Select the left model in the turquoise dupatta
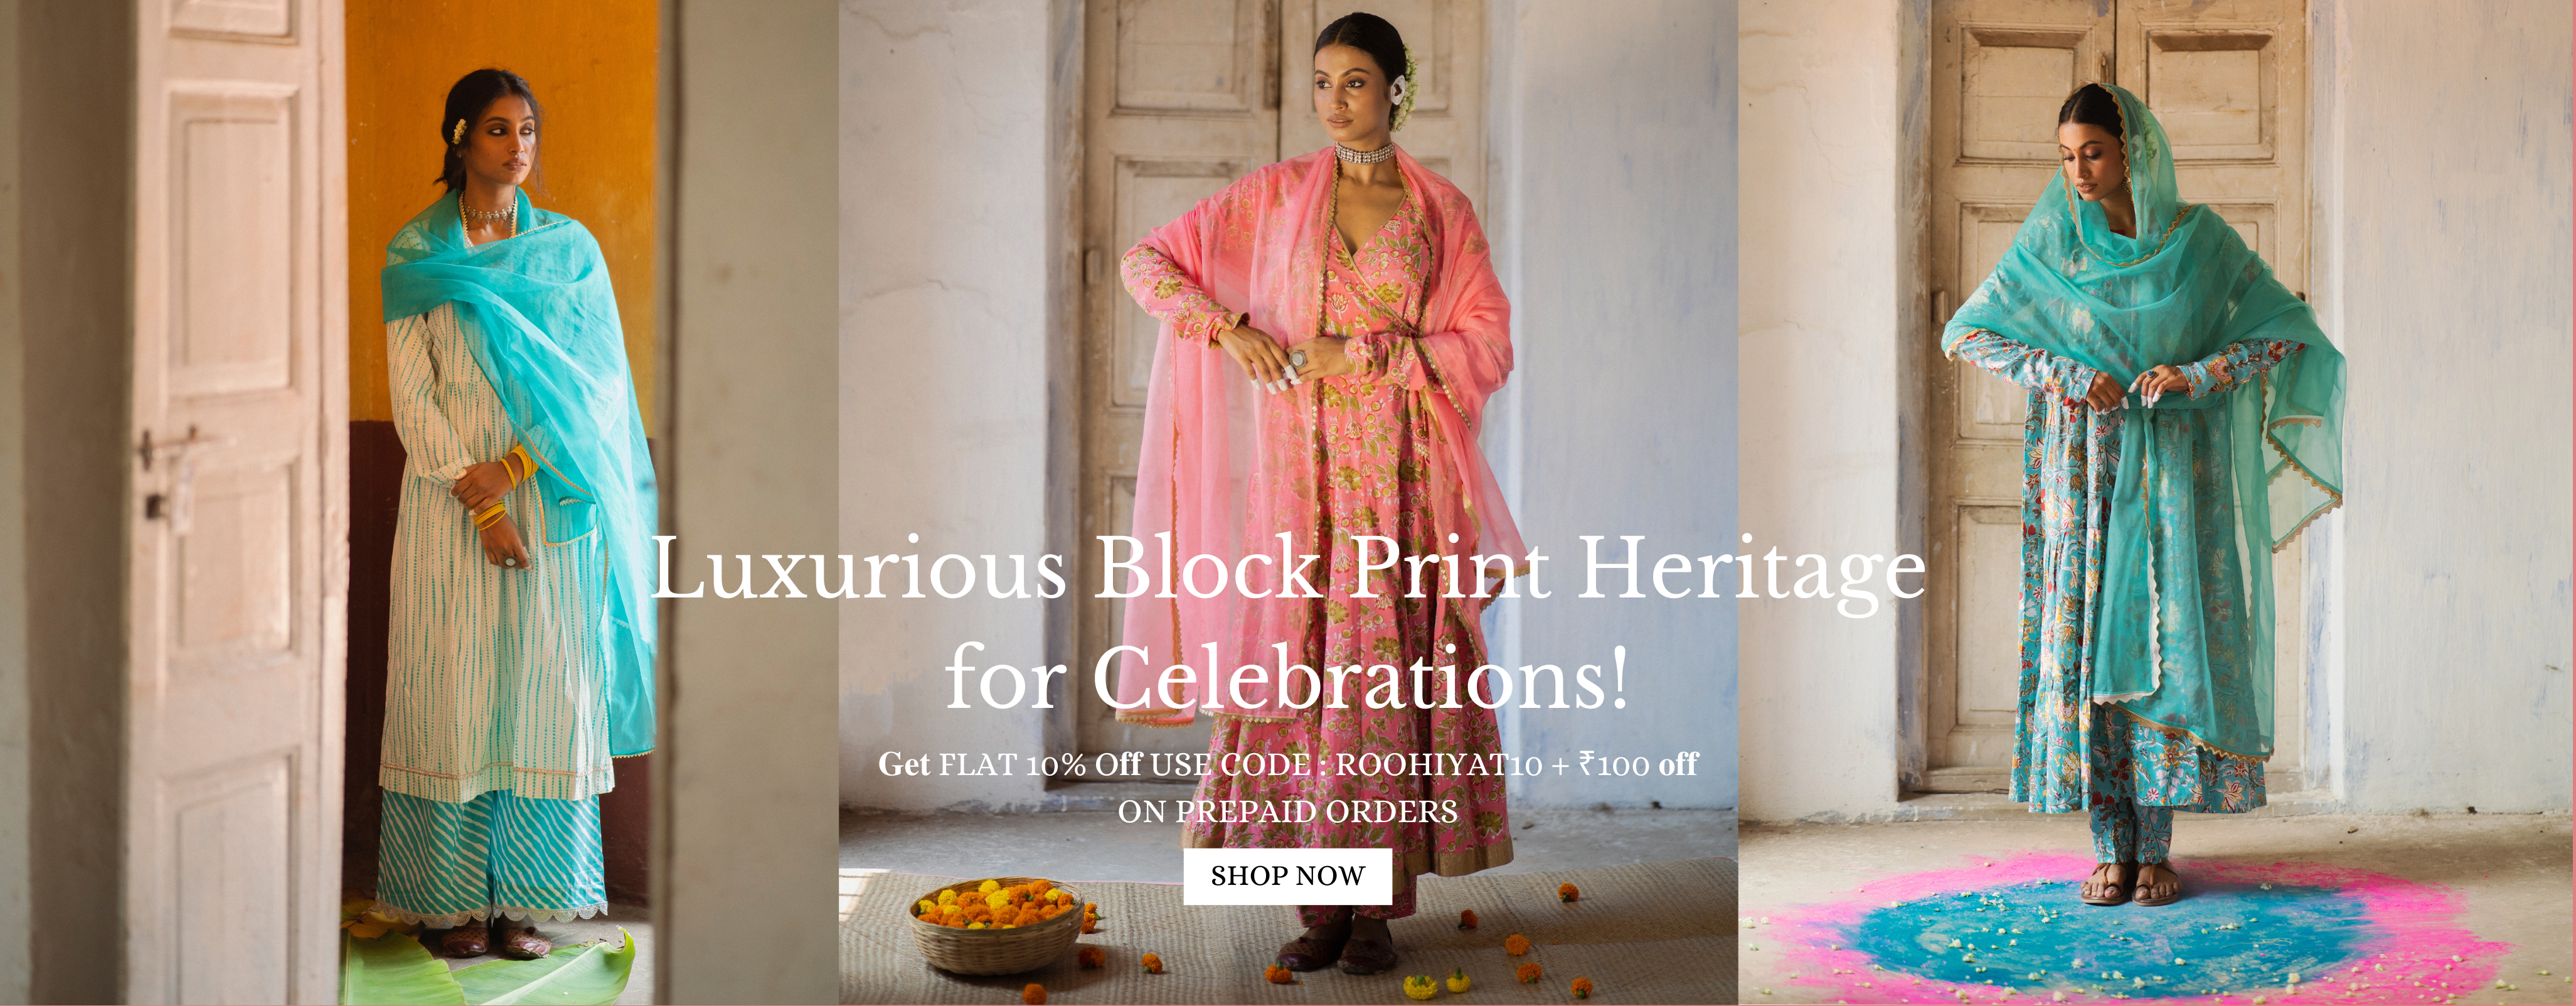The height and width of the screenshot is (1006, 2576). tap(510, 510)
